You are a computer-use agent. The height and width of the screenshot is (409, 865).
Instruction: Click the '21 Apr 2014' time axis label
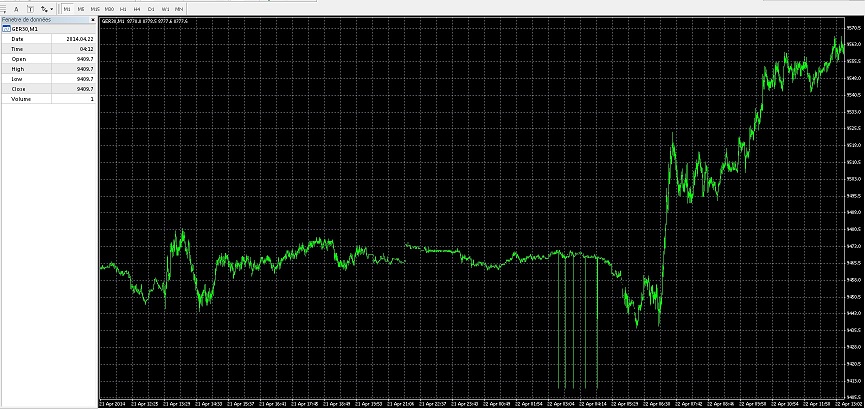[114, 403]
